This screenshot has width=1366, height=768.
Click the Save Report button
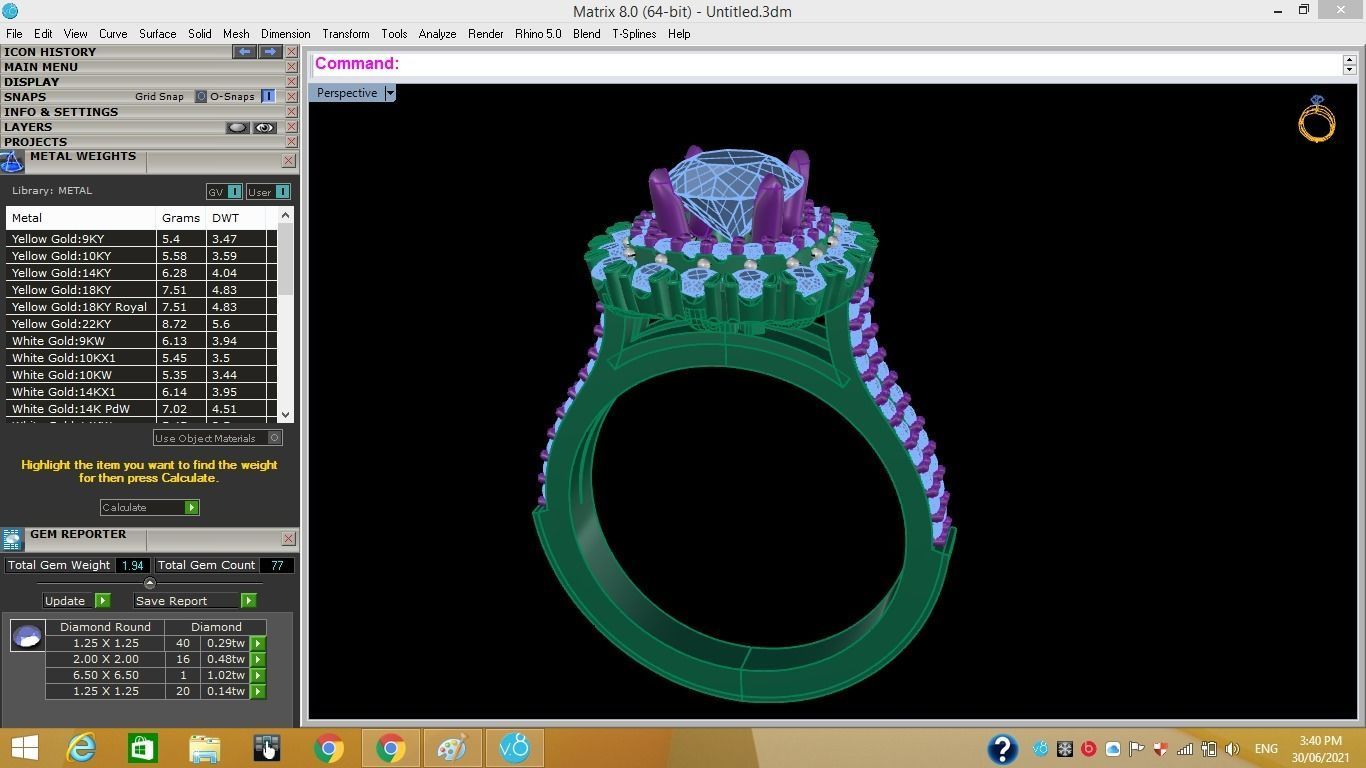[x=195, y=601]
